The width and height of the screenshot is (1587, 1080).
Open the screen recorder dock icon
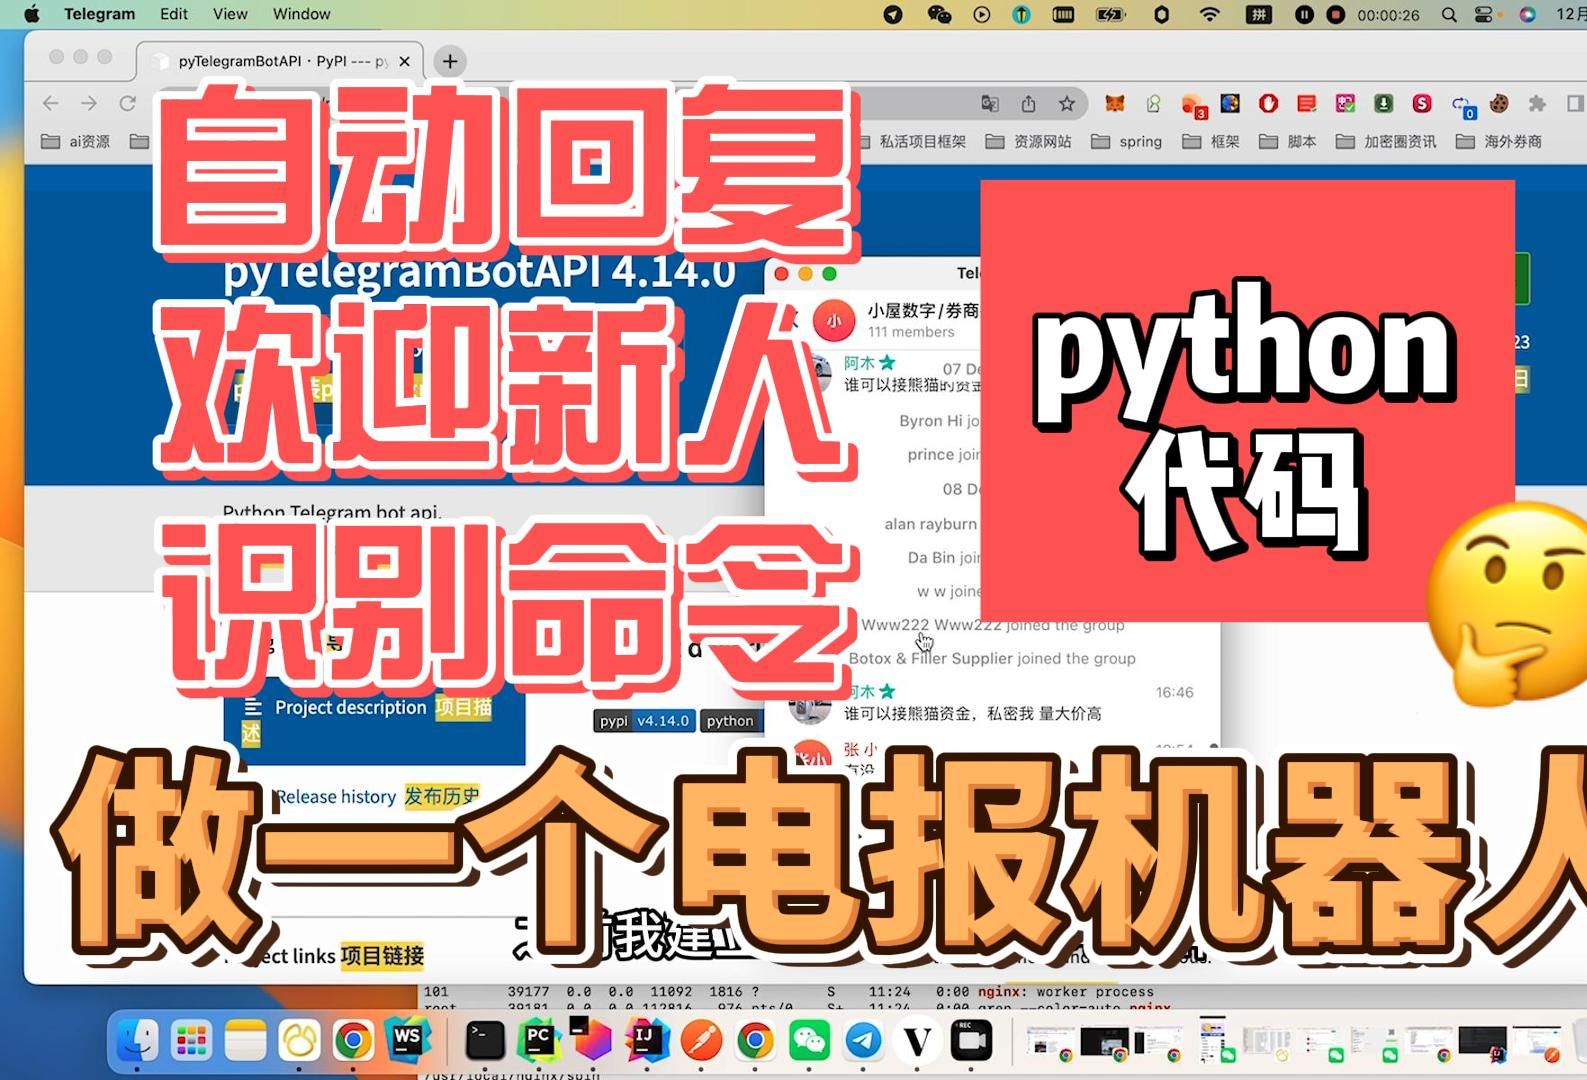click(x=969, y=1042)
